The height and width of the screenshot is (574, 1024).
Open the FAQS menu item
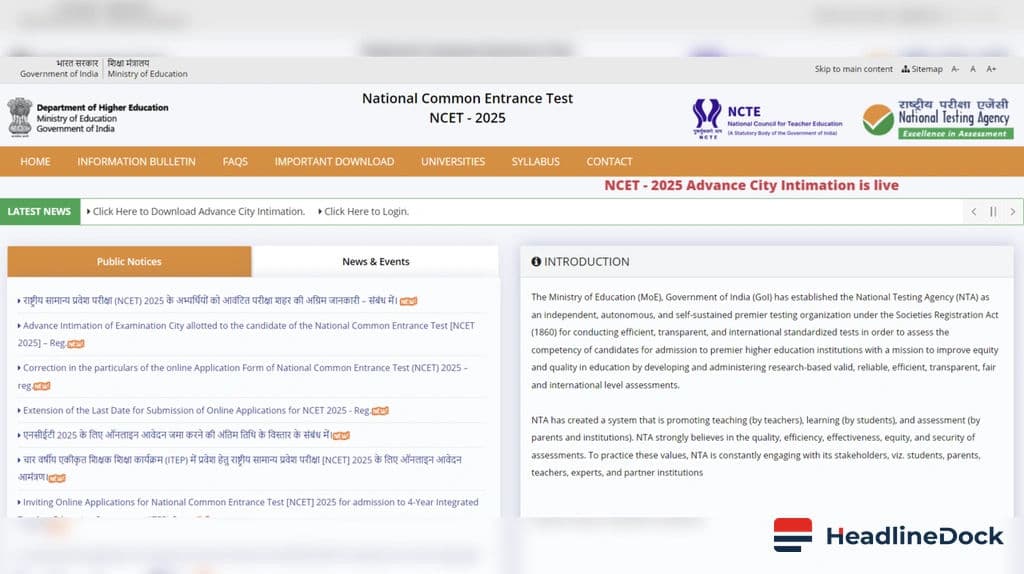click(x=235, y=161)
